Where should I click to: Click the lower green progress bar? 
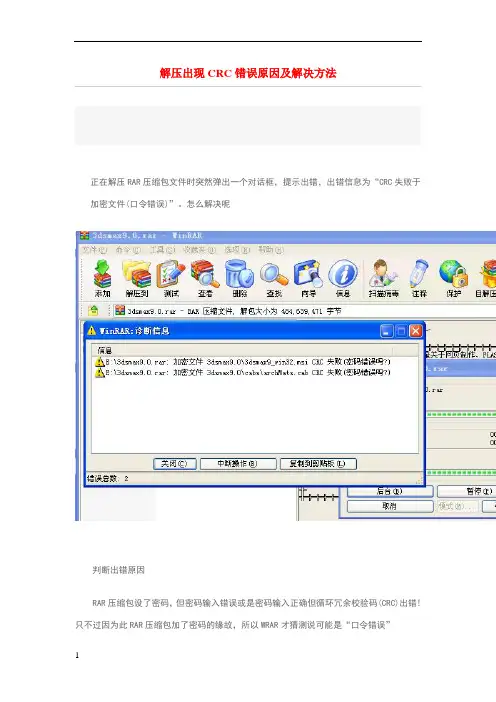(x=461, y=472)
